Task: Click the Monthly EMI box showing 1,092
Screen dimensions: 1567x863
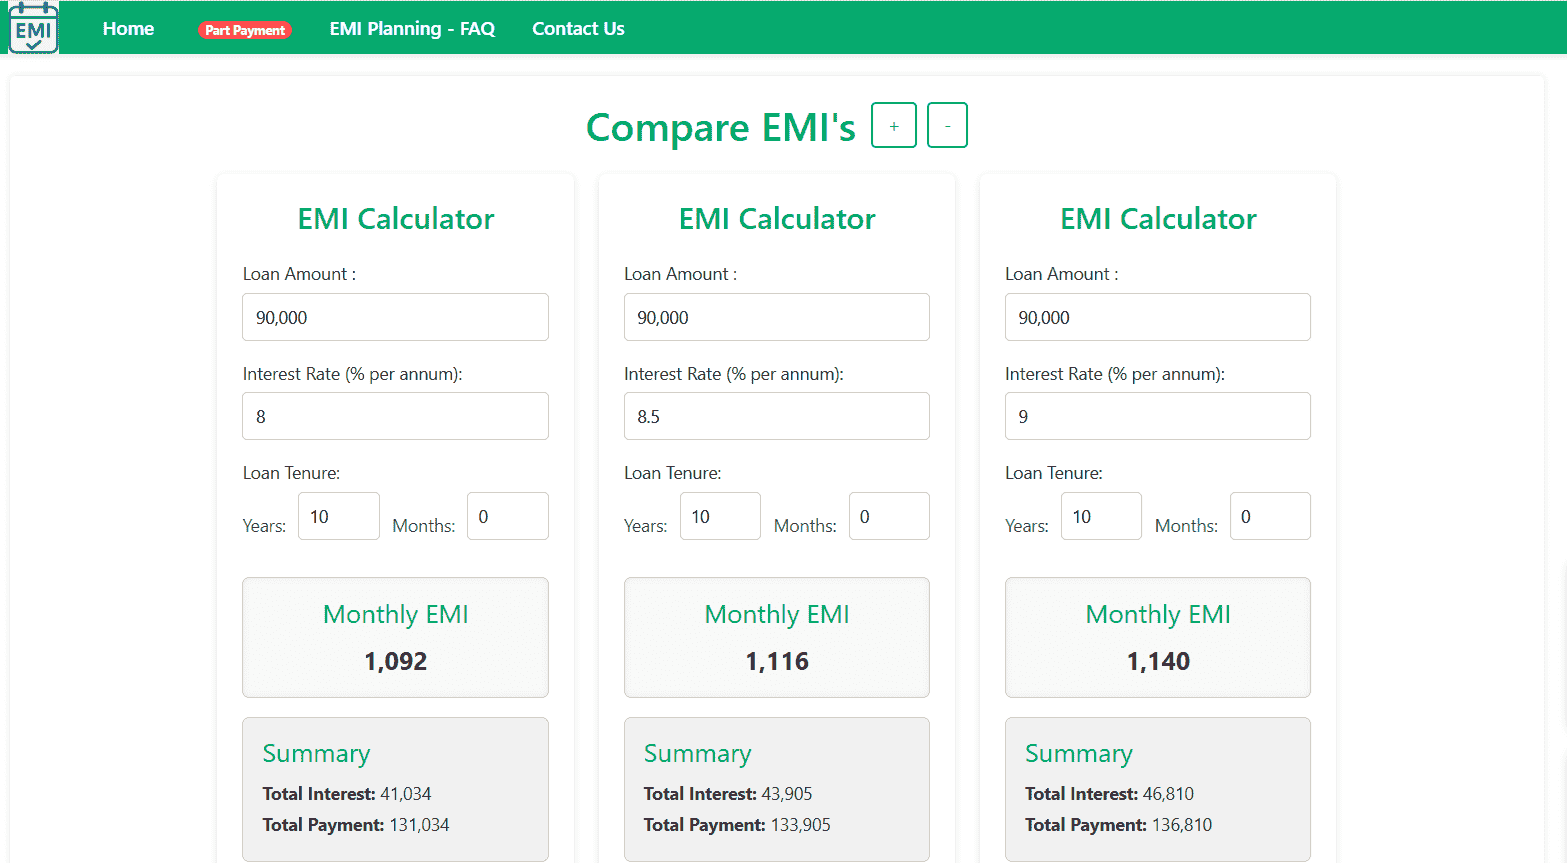Action: [394, 637]
